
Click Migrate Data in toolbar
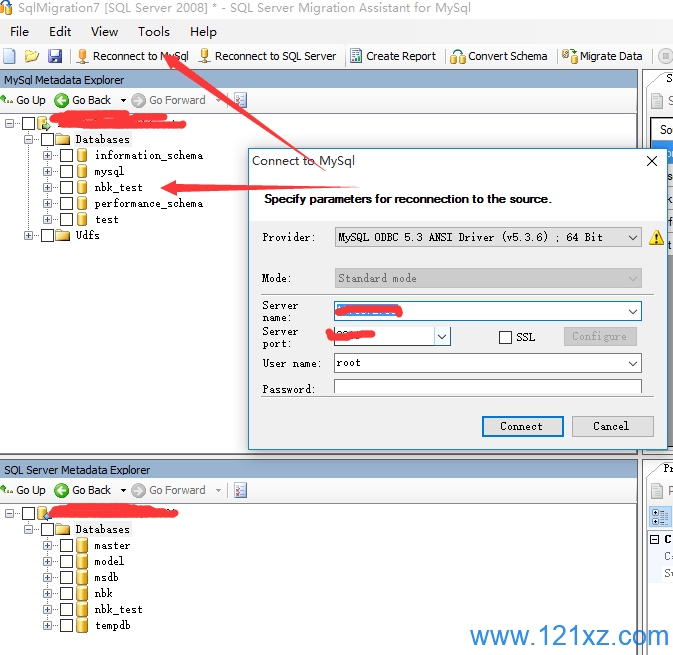602,56
